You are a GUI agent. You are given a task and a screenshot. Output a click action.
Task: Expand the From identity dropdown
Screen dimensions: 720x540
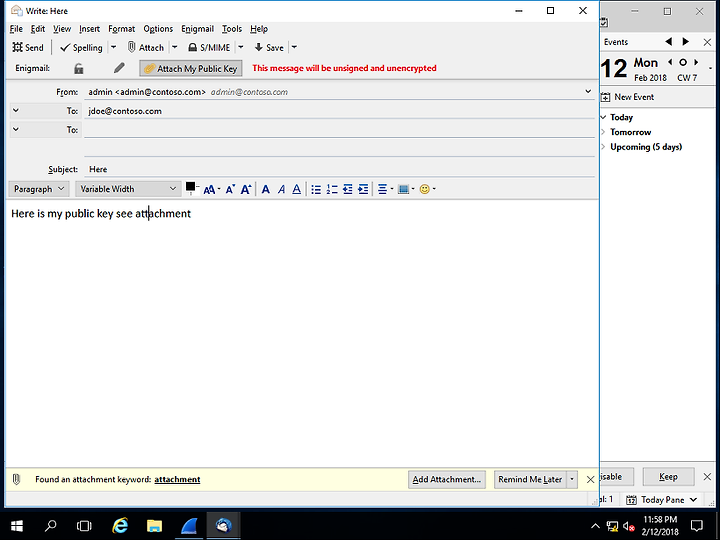coord(588,91)
